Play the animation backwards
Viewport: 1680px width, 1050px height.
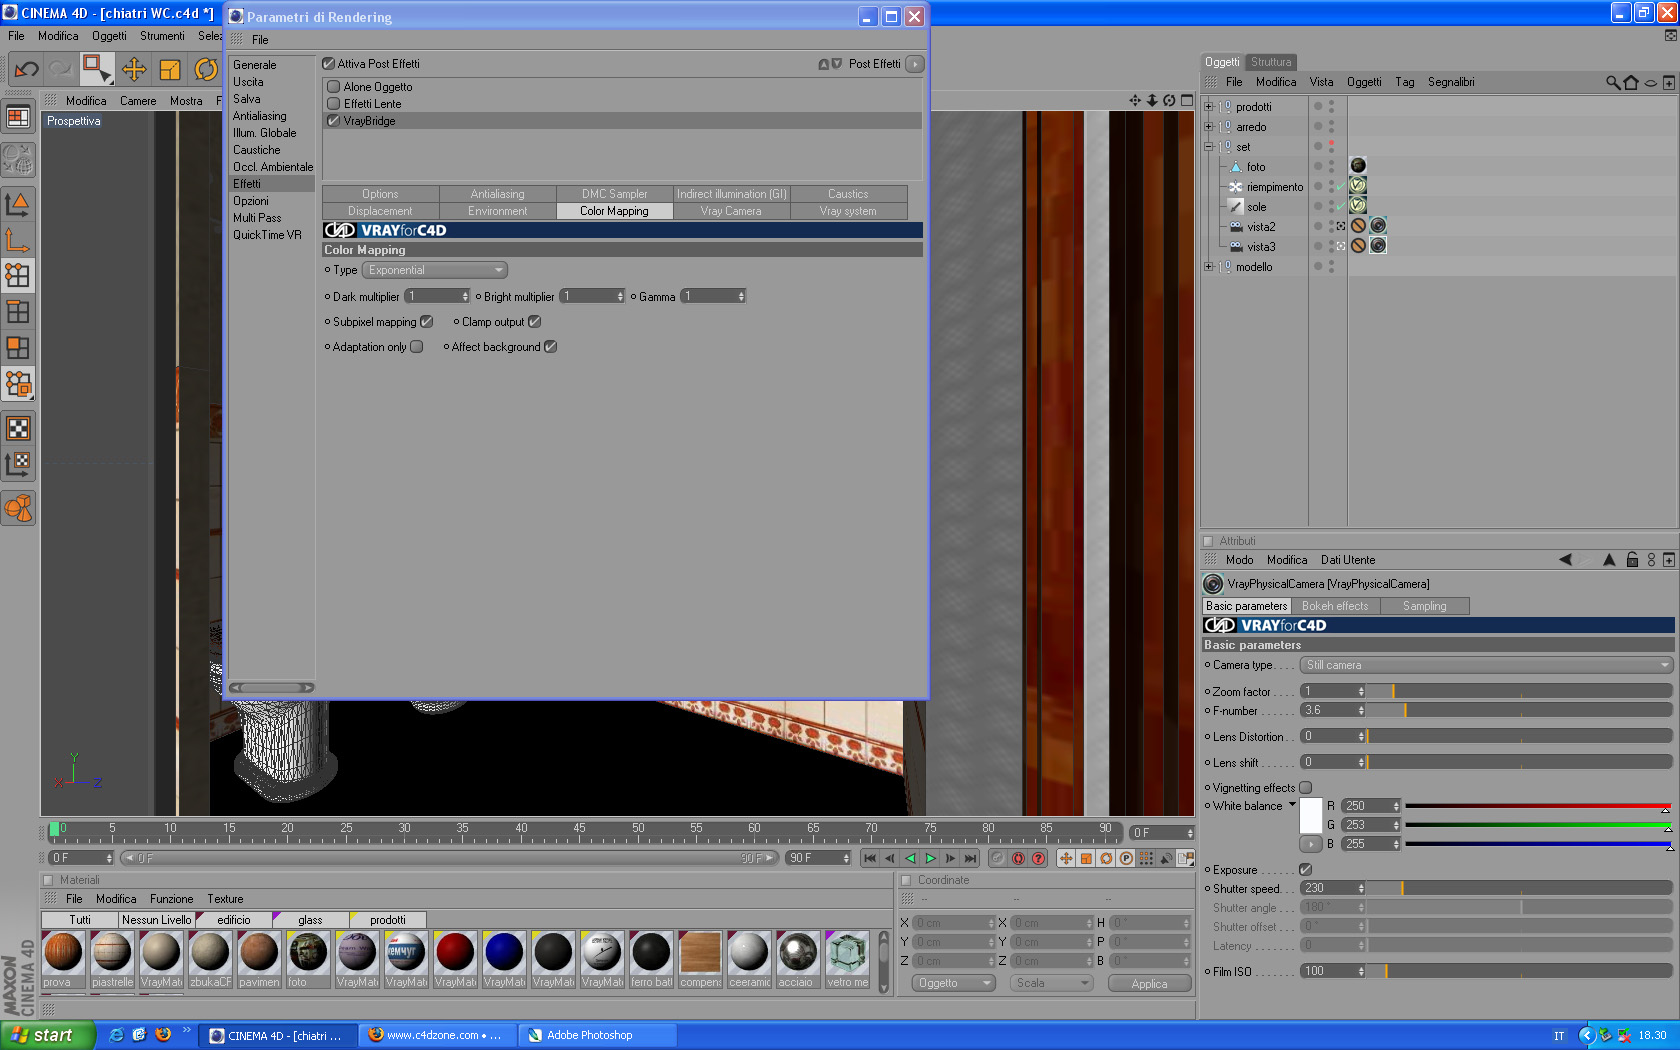tap(910, 858)
